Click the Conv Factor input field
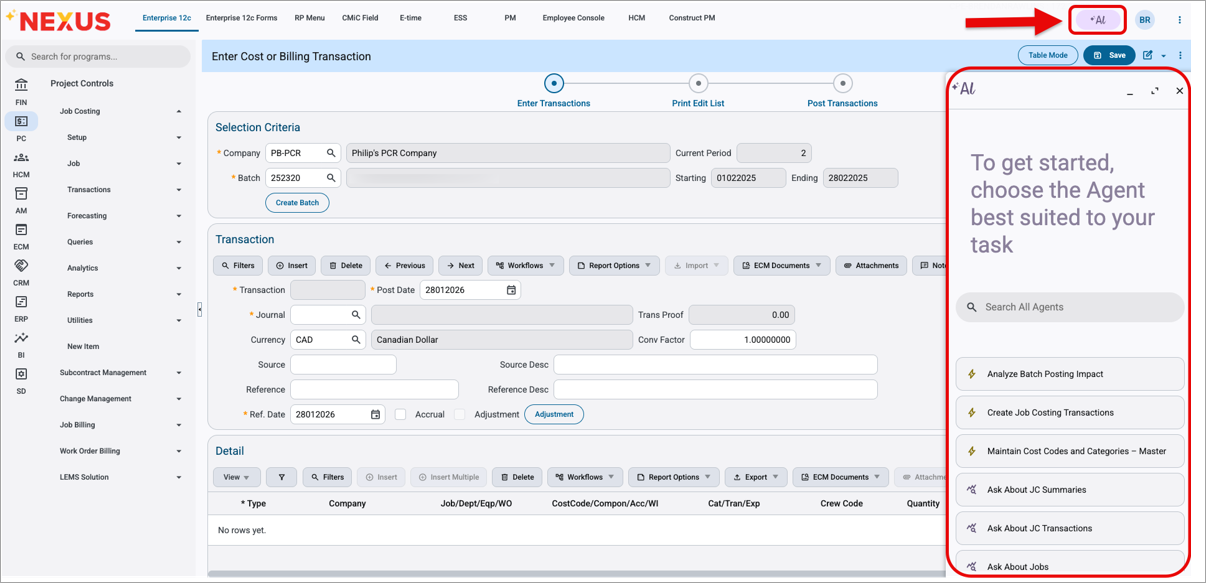 [x=743, y=340]
